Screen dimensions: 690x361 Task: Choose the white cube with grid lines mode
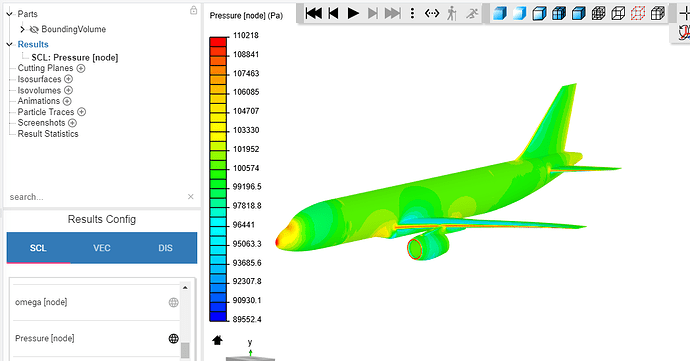[x=658, y=13]
